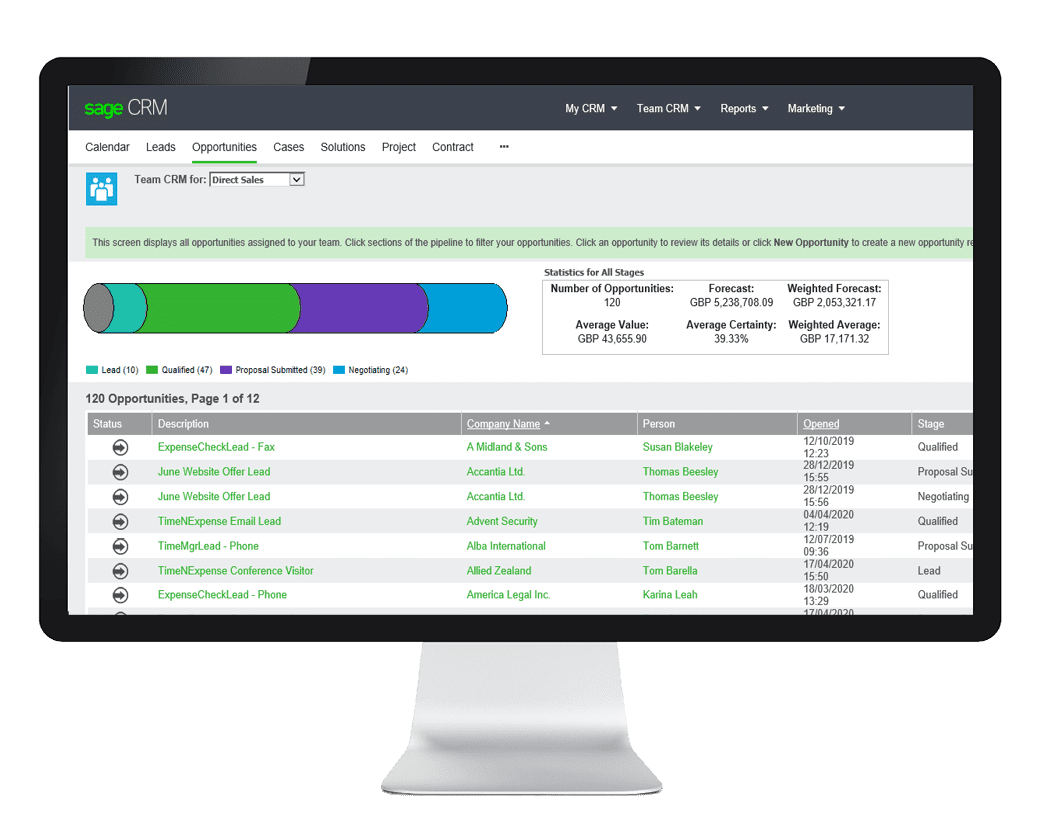Click the Forecast value GBP 5,238,708.09
This screenshot has width=1042, height=833.
pos(731,302)
